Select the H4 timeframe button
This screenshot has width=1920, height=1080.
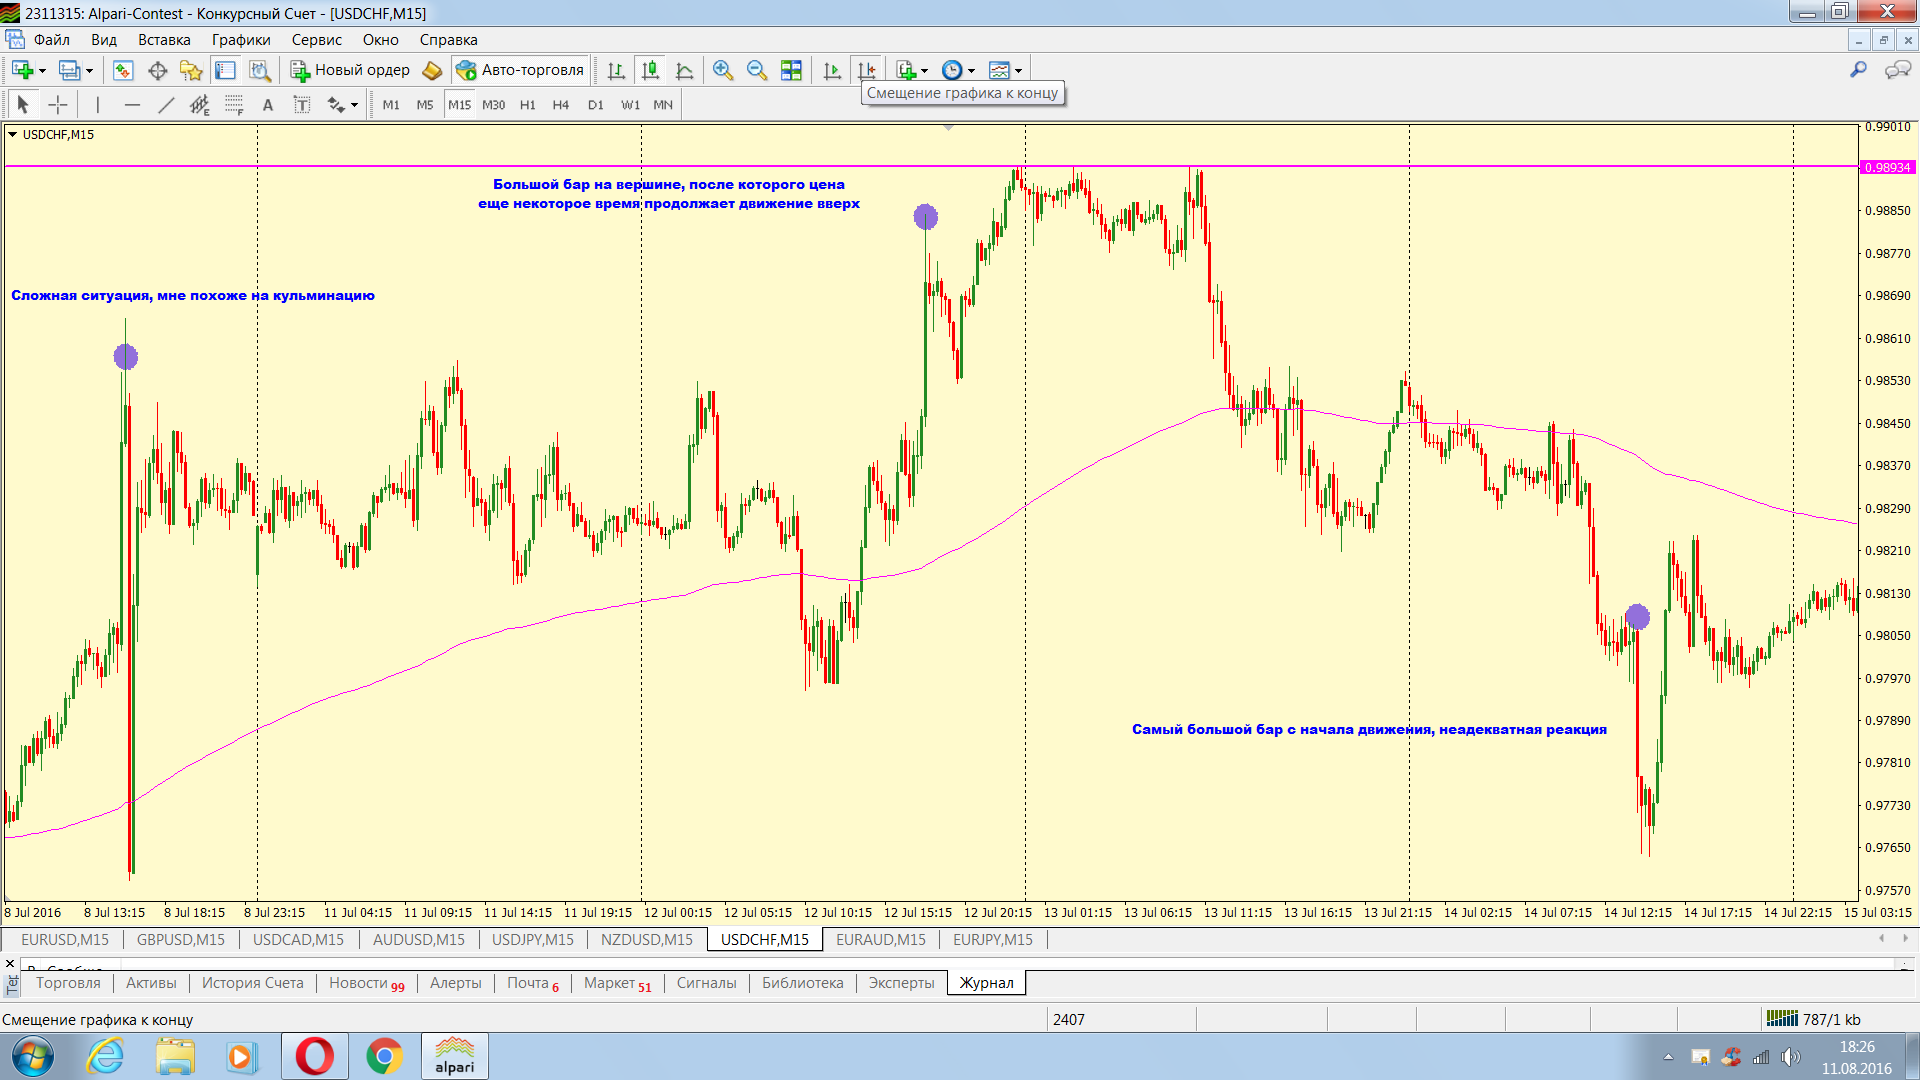coord(560,105)
